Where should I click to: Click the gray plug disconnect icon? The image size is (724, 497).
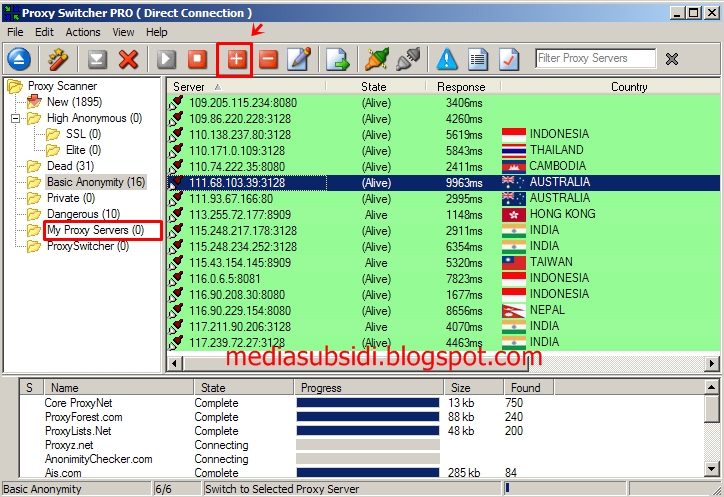point(408,59)
